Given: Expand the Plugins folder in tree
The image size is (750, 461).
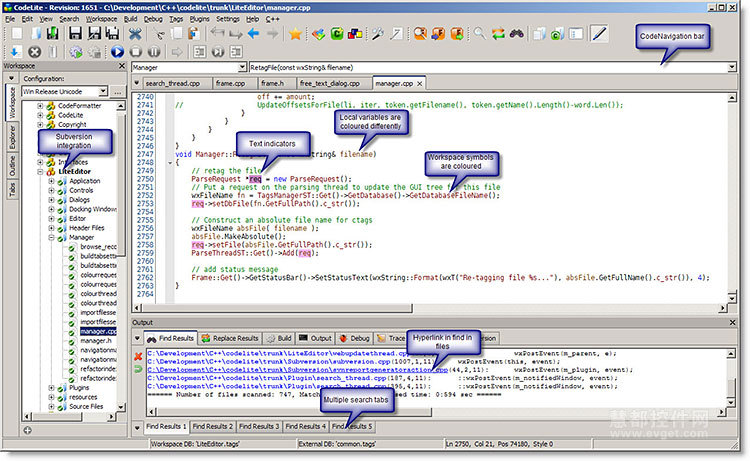Looking at the screenshot, I should point(51,388).
